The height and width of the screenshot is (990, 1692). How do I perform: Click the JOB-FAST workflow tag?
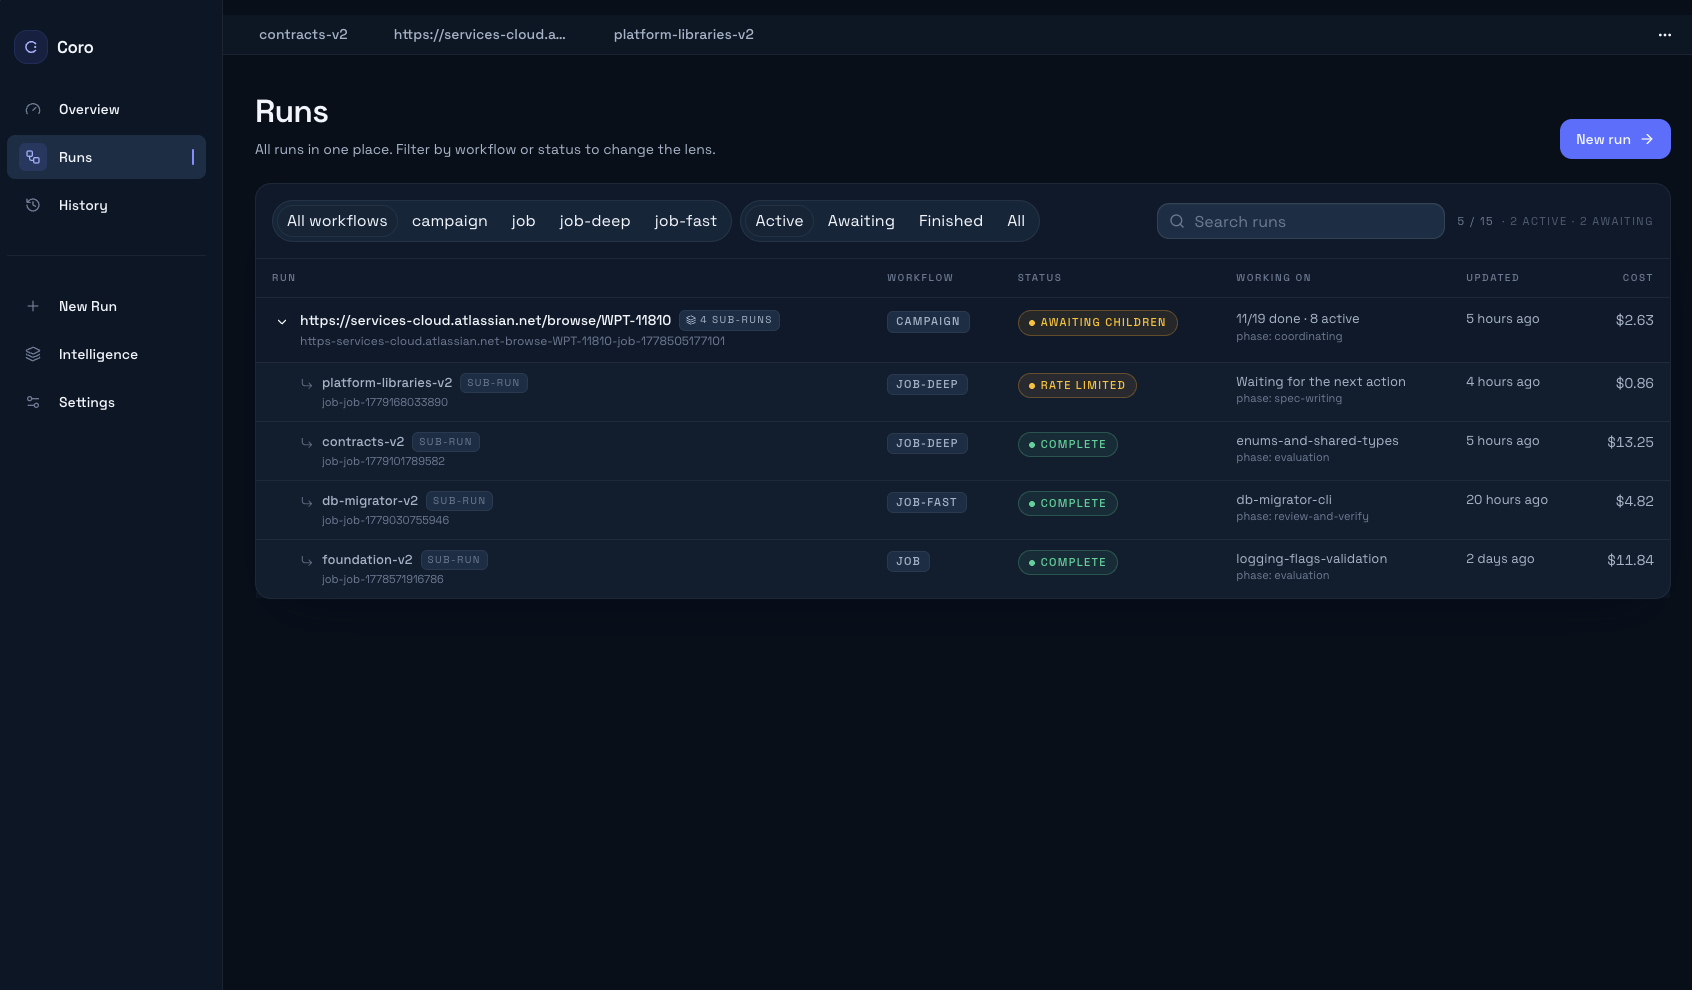[x=927, y=502]
